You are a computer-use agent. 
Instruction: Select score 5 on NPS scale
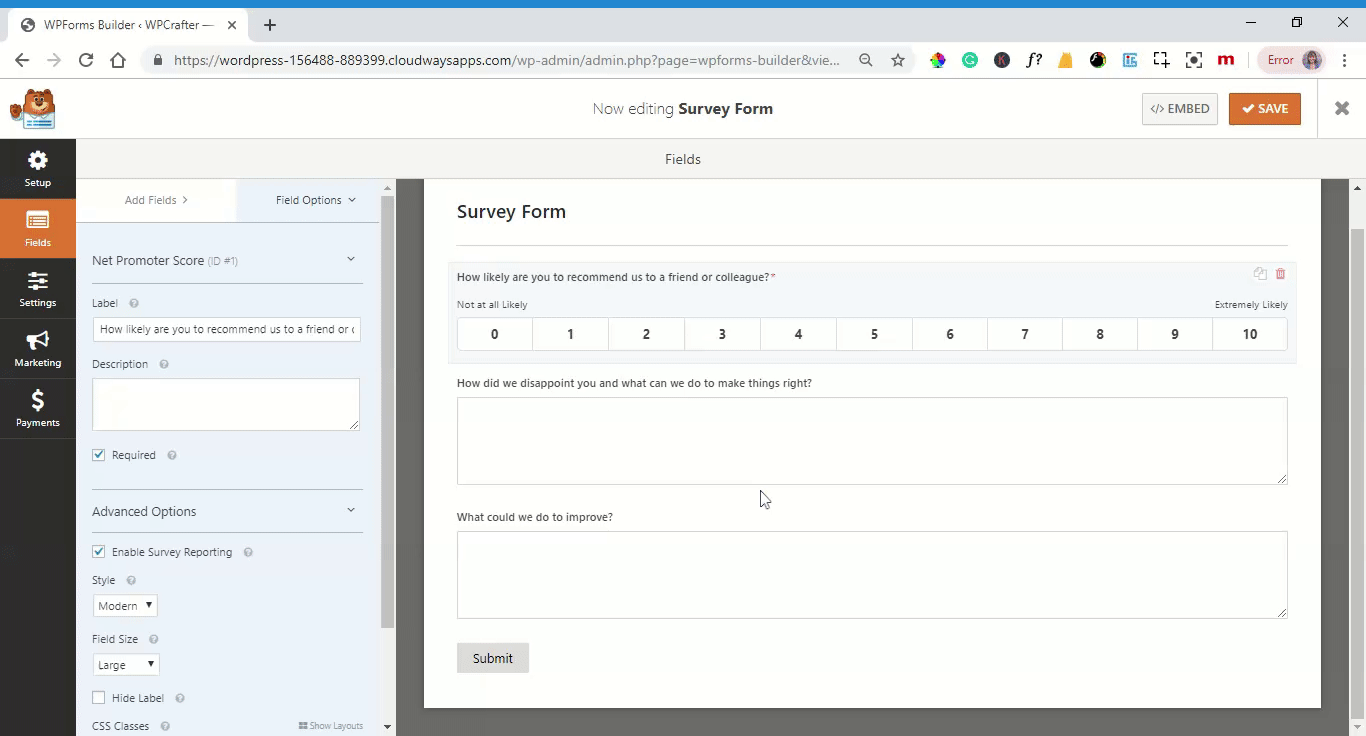[x=874, y=334]
